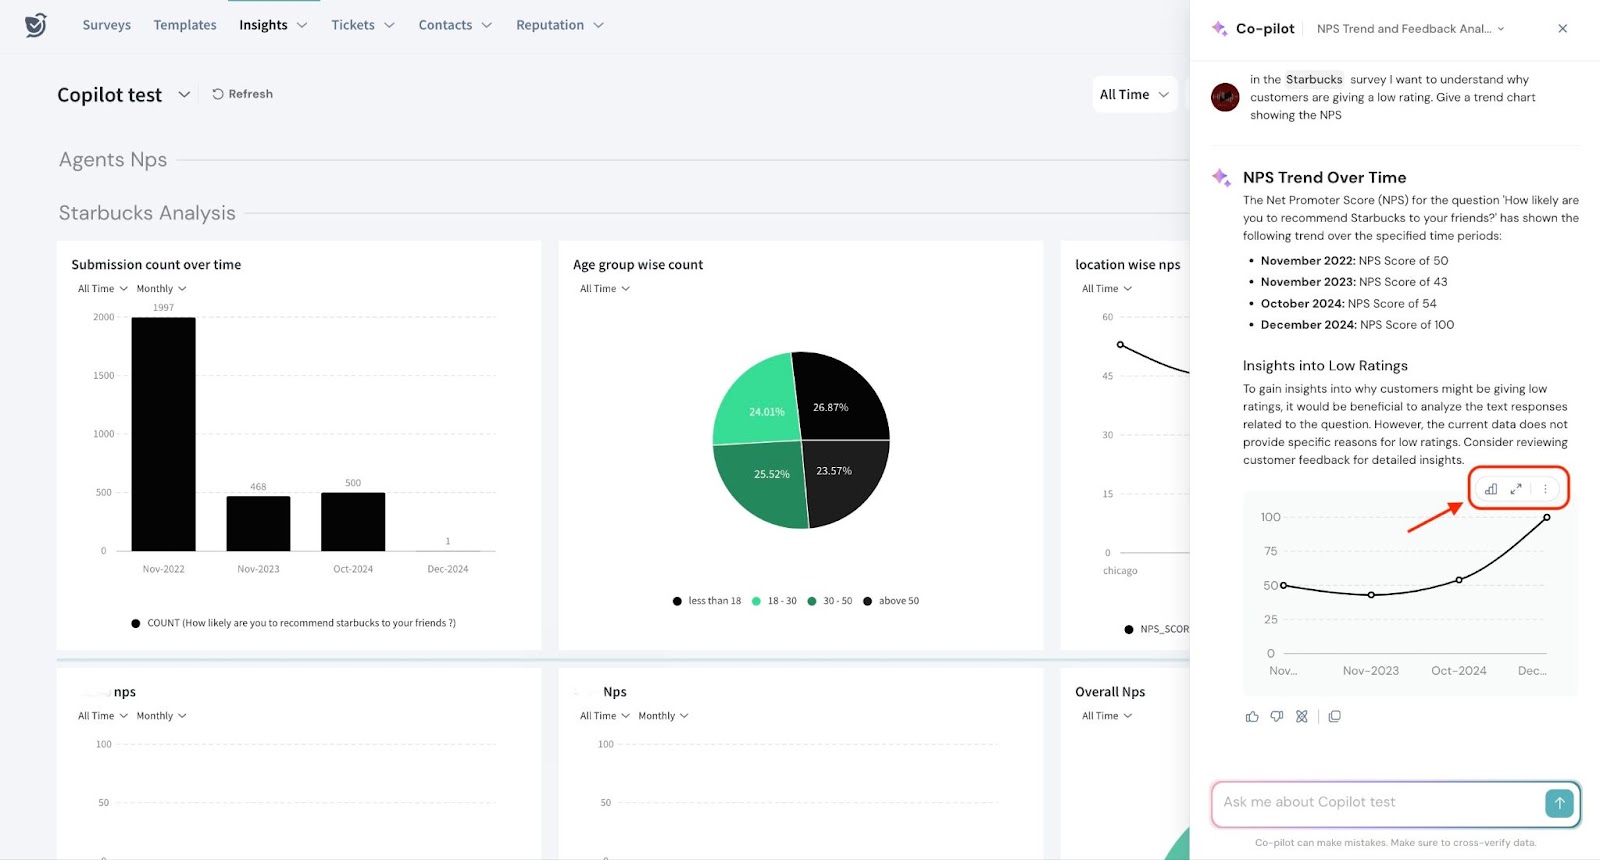Toggle the '18 - 30' legend series
Image resolution: width=1600 pixels, height=860 pixels.
[774, 601]
